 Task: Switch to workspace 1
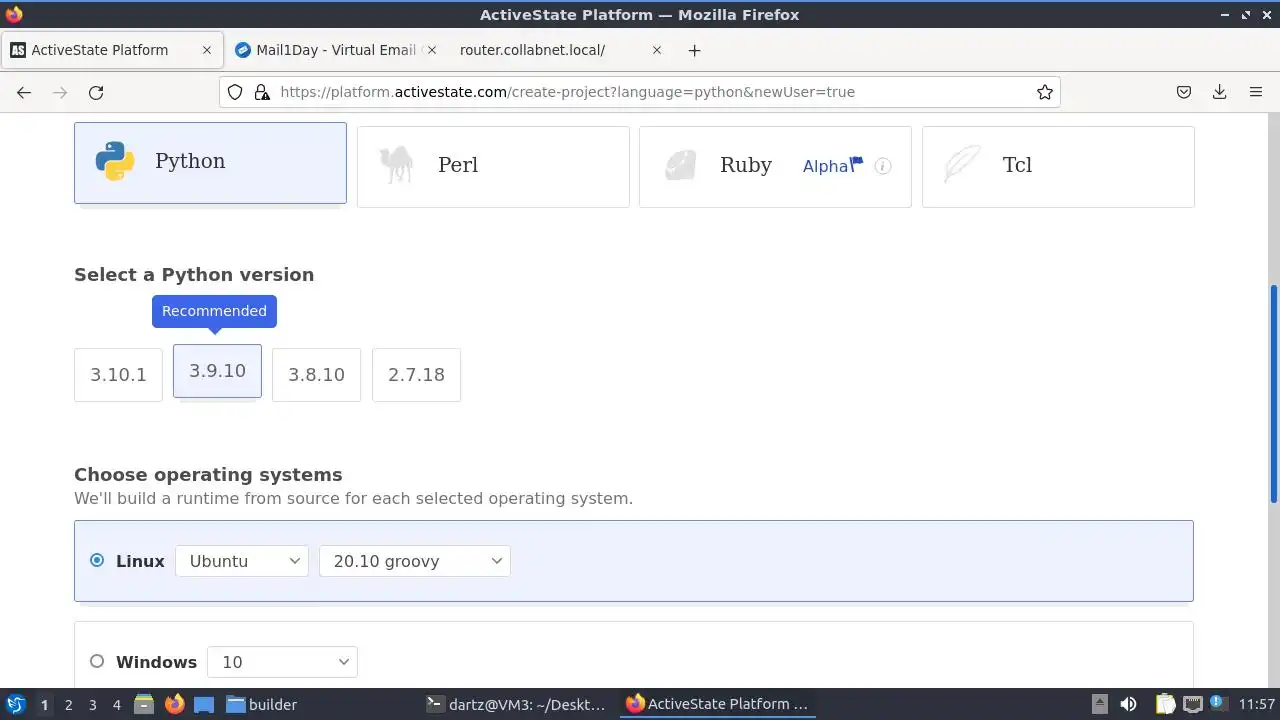[44, 704]
